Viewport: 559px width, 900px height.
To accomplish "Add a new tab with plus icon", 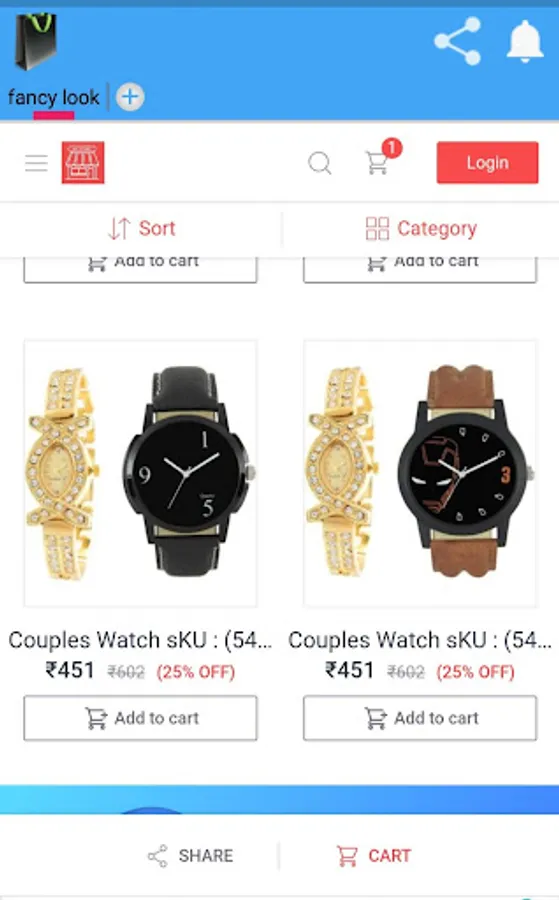I will 130,96.
